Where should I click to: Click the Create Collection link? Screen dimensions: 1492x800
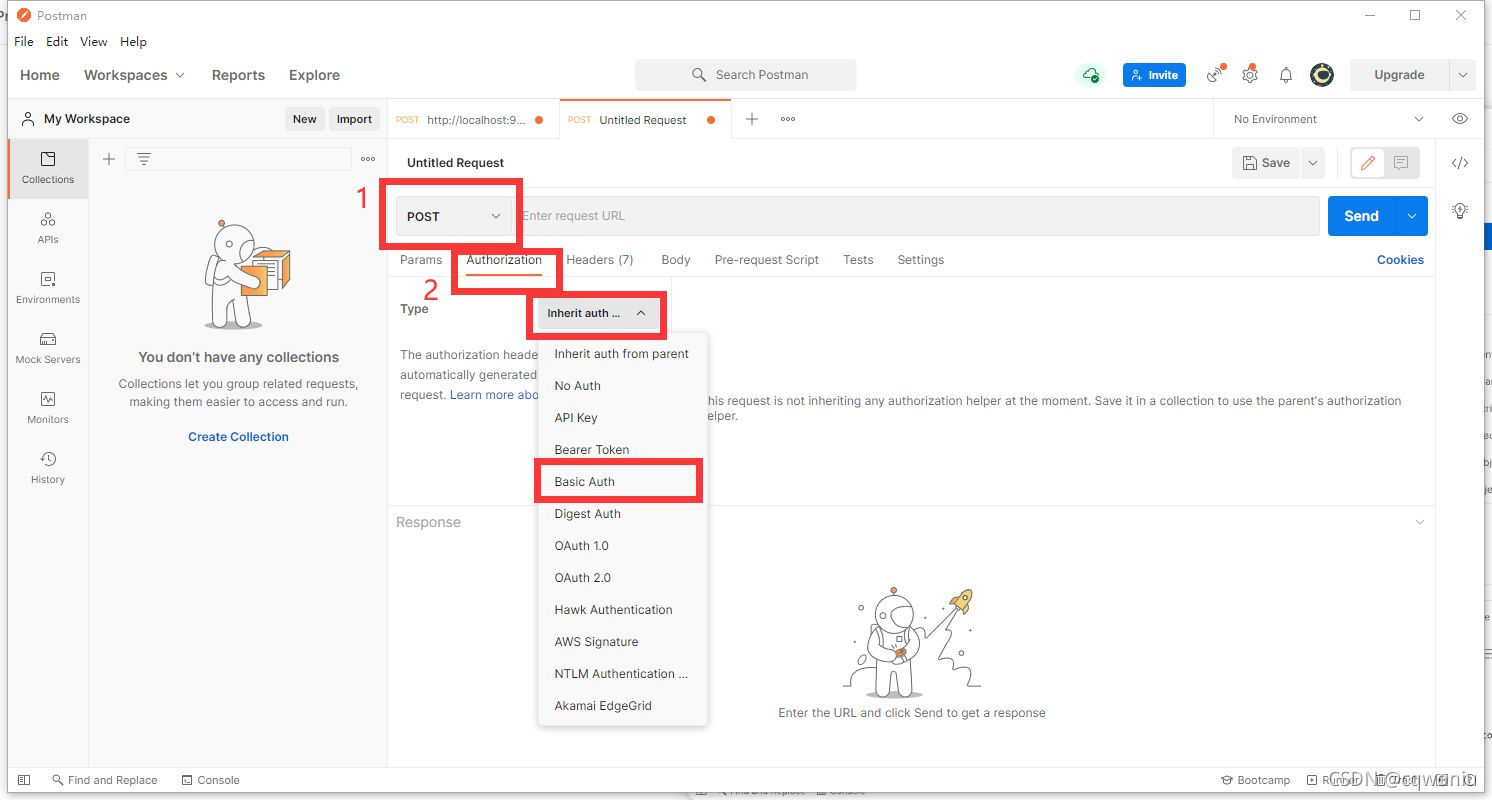(x=238, y=437)
